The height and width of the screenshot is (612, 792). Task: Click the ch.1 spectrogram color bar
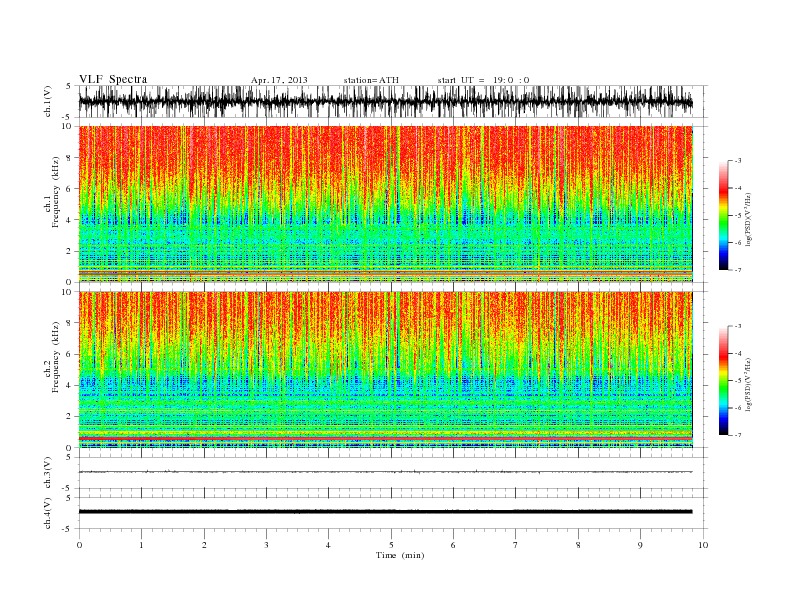(x=723, y=216)
